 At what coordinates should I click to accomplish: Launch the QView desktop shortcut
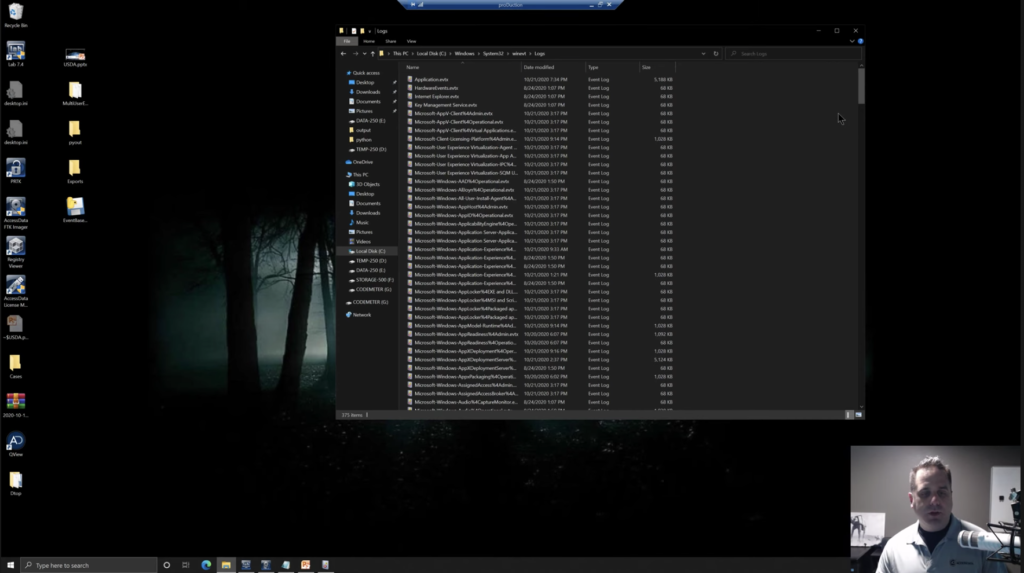pos(16,444)
